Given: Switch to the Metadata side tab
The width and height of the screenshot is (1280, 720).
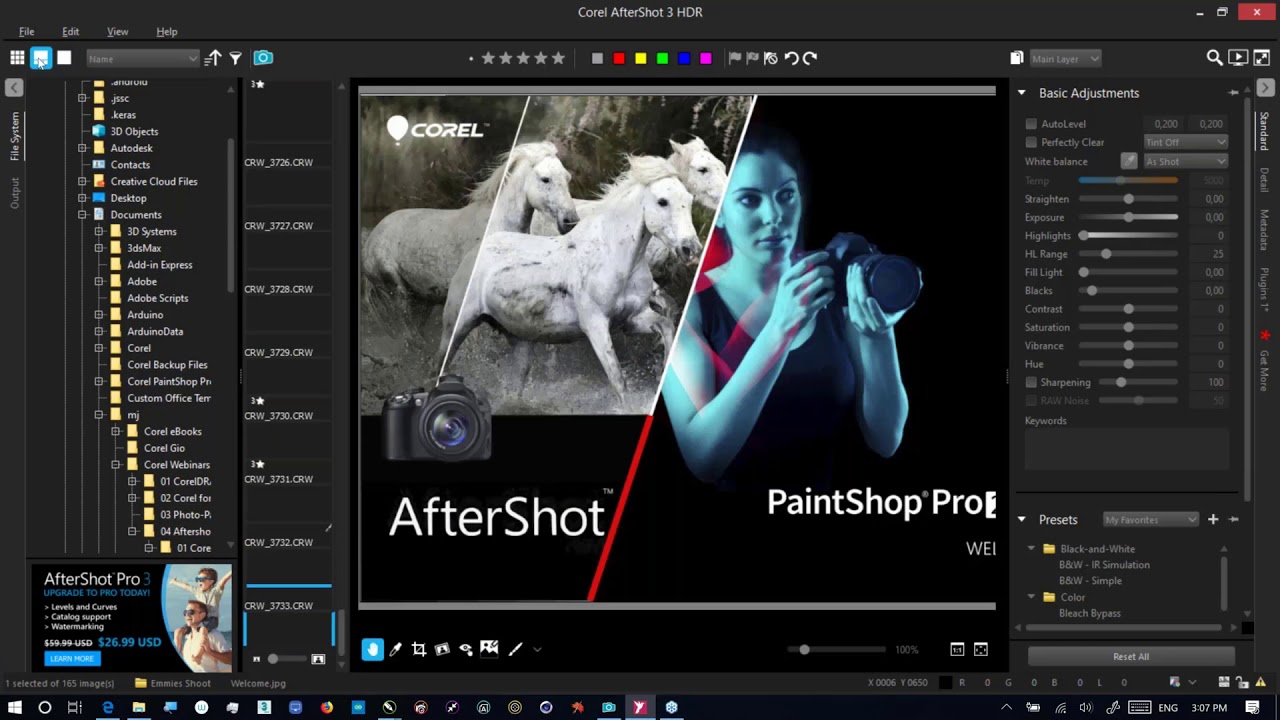Looking at the screenshot, I should pyautogui.click(x=1264, y=230).
